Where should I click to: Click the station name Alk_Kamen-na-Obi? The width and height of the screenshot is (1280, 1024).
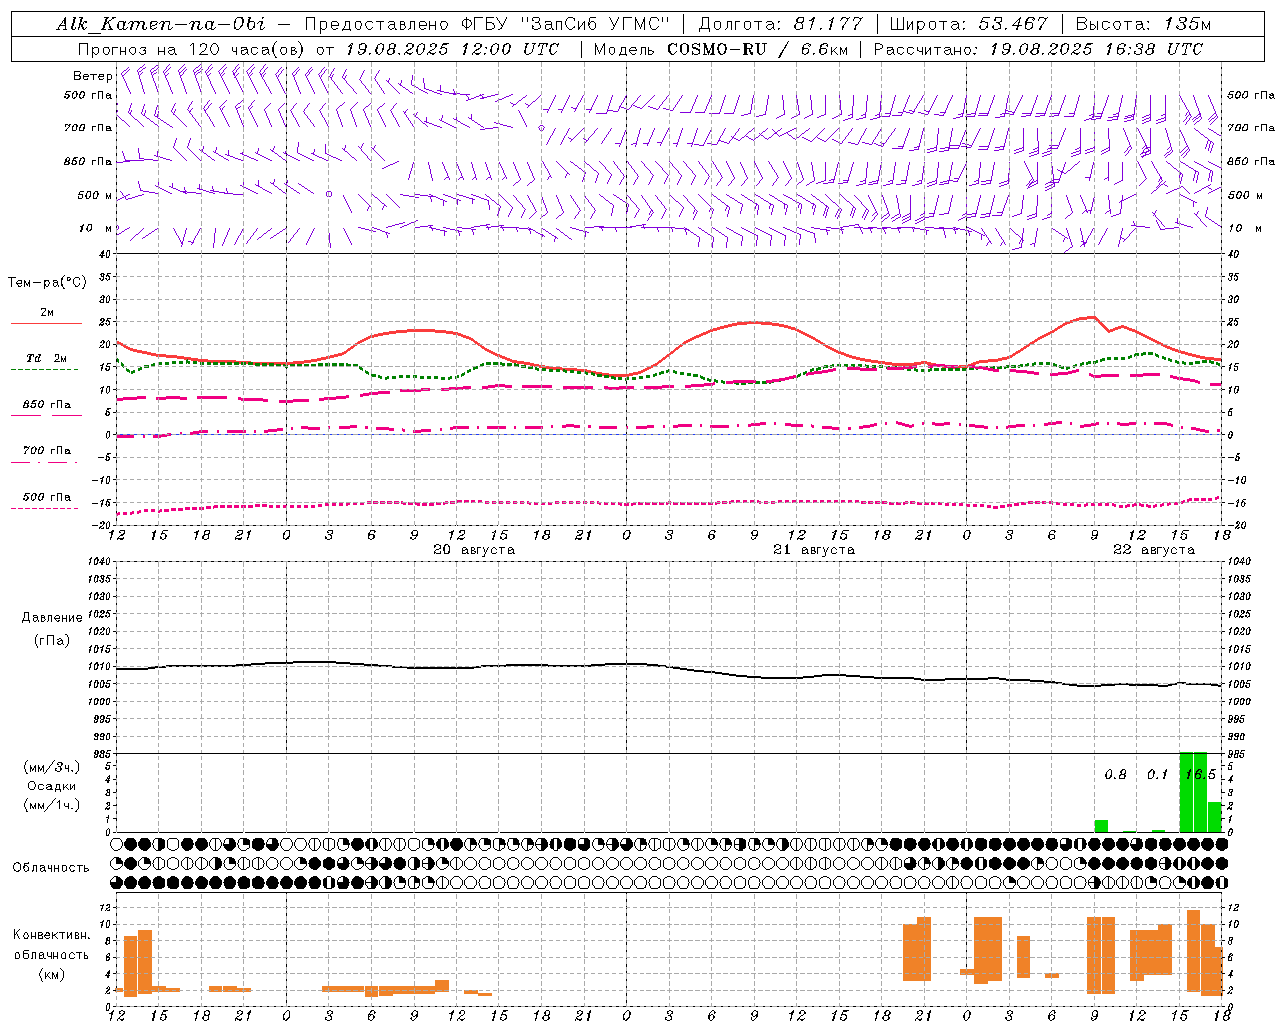161,24
